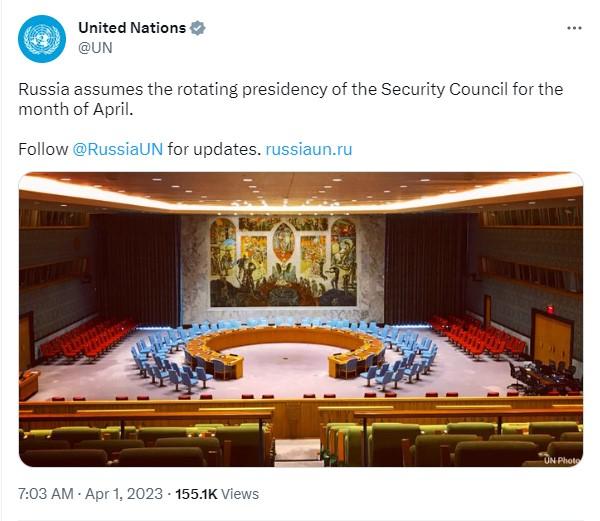The height and width of the screenshot is (521, 600).
Task: Click the "for updates." text in the tweet
Action: click(x=214, y=149)
